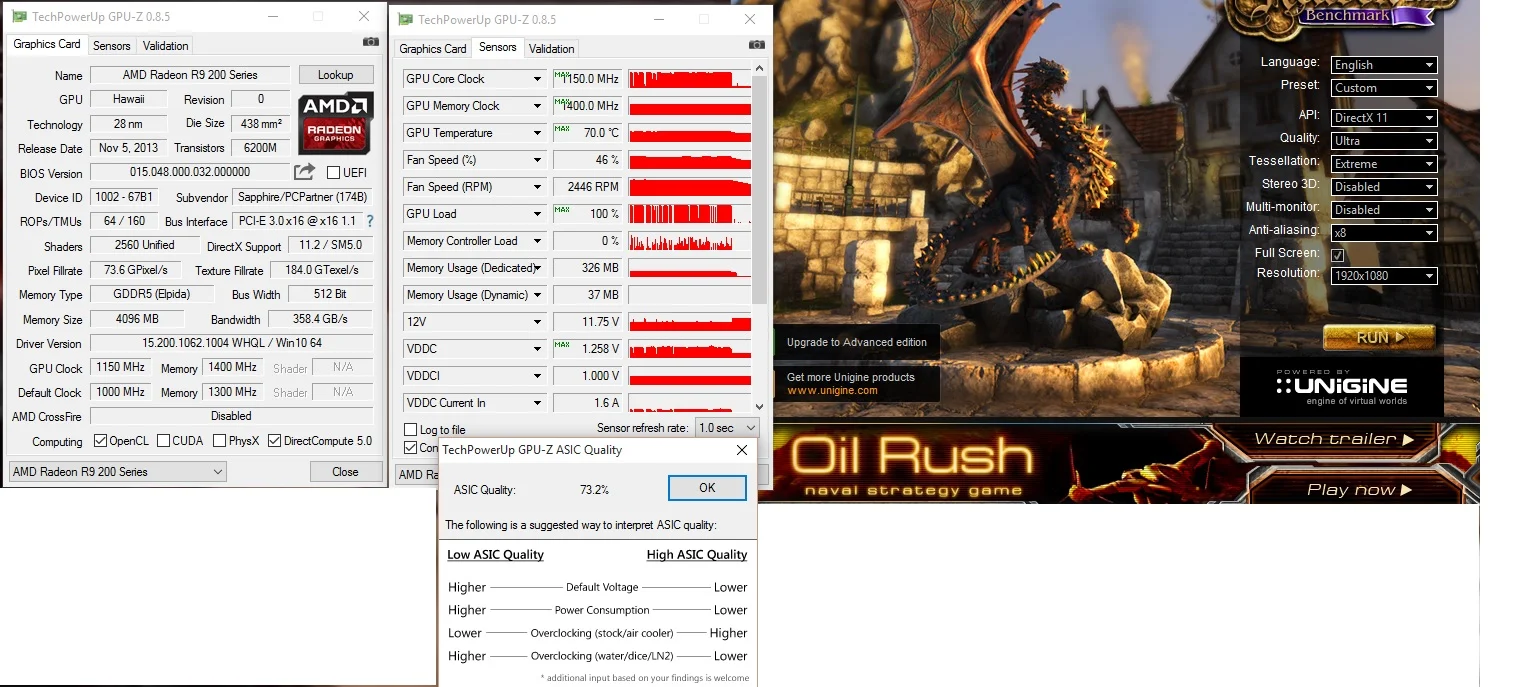This screenshot has height=687, width=1536.
Task: Click Watch trailer on the Oil Rush banner
Action: [1334, 439]
